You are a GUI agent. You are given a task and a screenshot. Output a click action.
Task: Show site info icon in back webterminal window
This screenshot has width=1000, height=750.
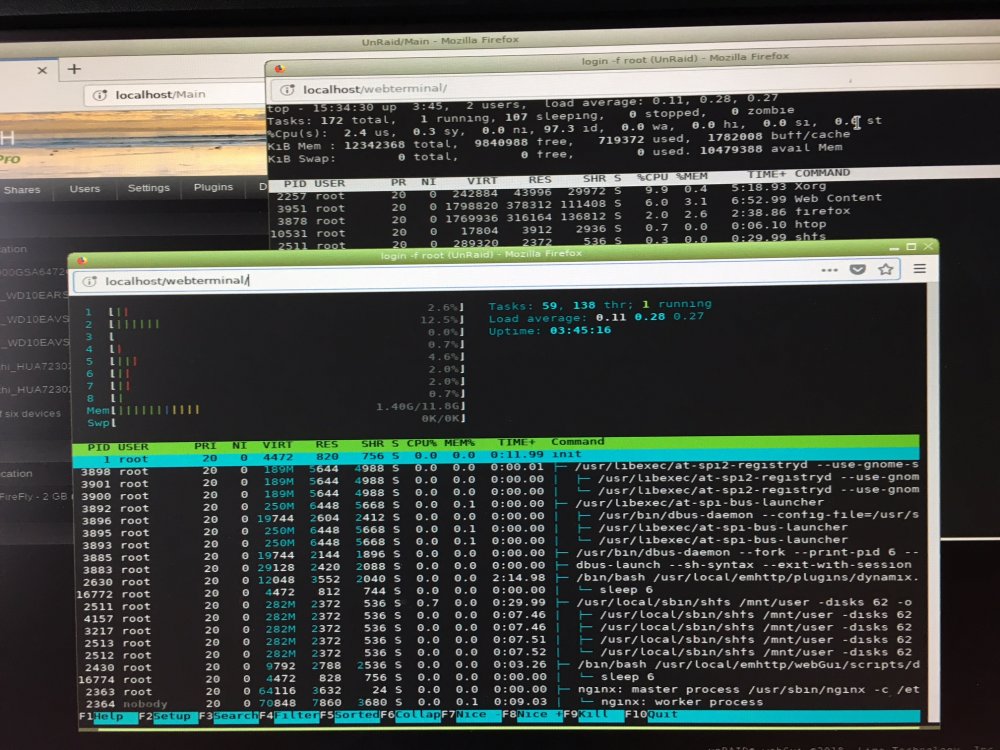click(x=288, y=90)
